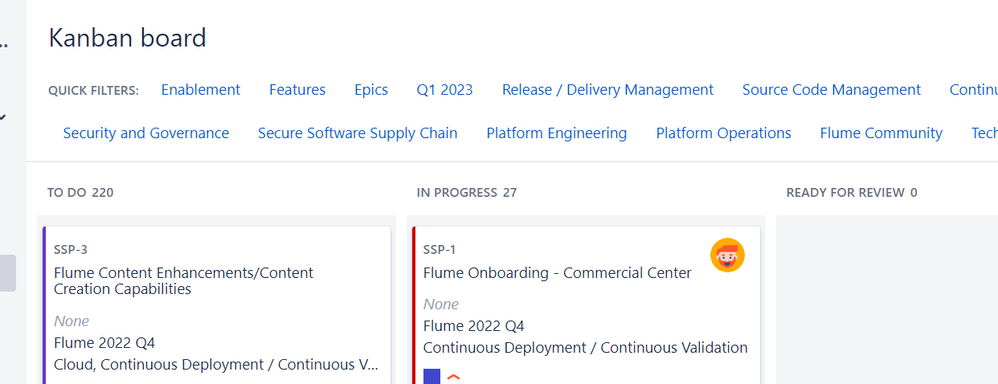998x384 pixels.
Task: Activate the Platform Engineering quick filter
Action: [x=557, y=133]
